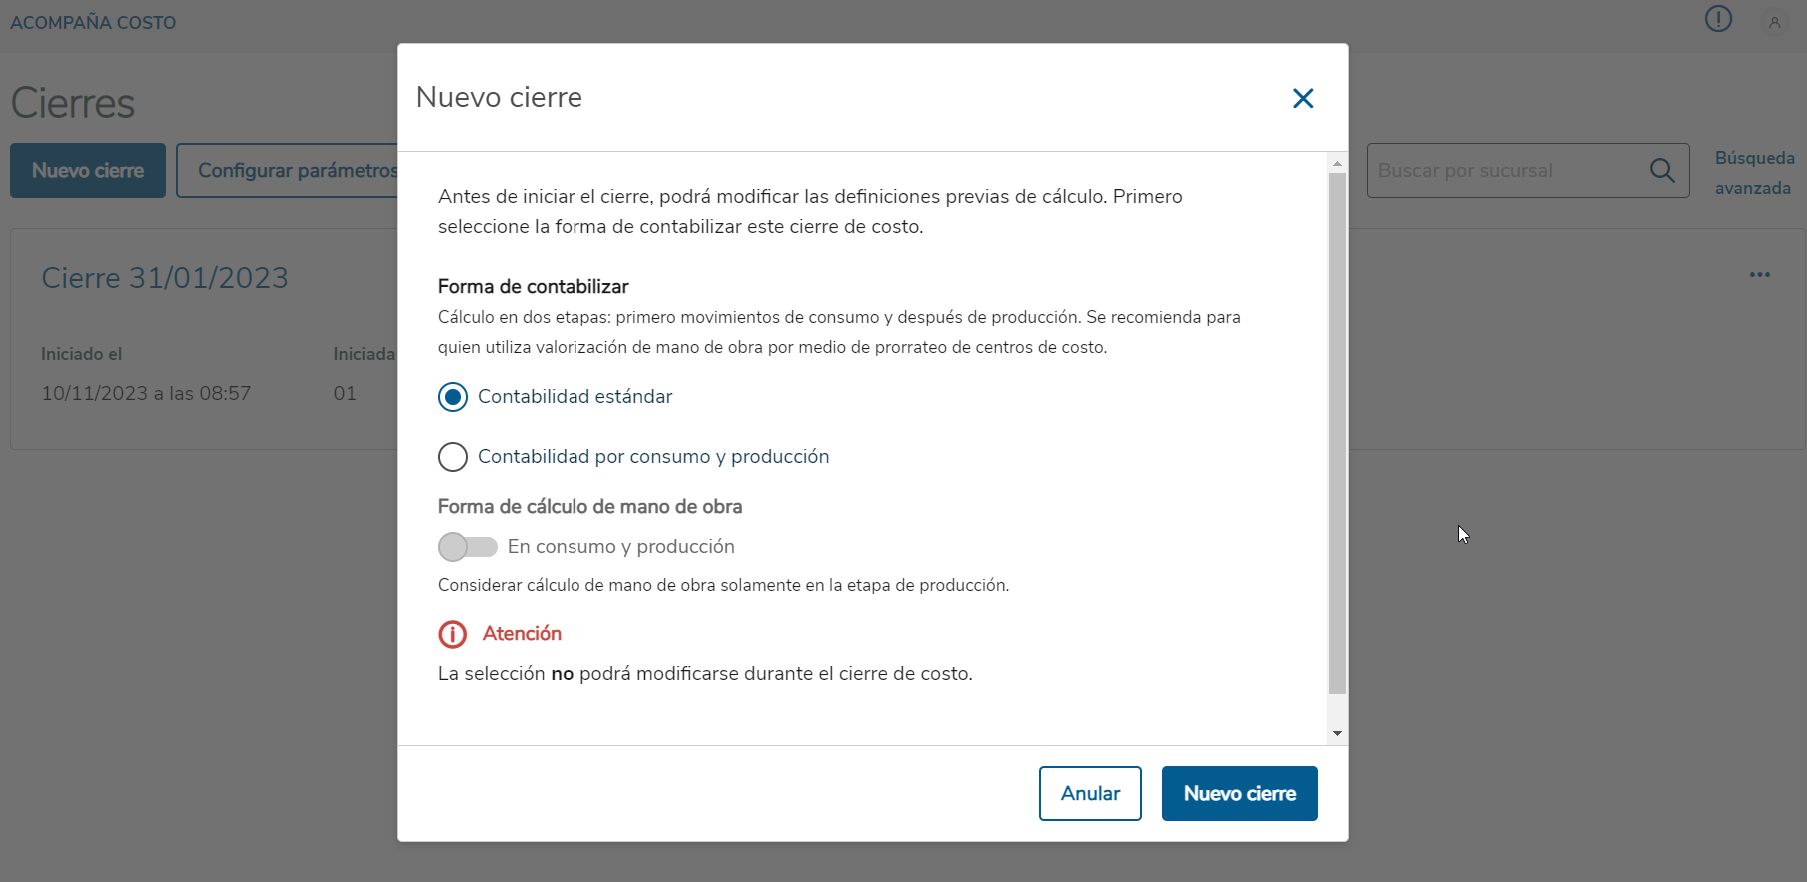
Task: Click the search magnifier icon
Action: click(x=1662, y=171)
